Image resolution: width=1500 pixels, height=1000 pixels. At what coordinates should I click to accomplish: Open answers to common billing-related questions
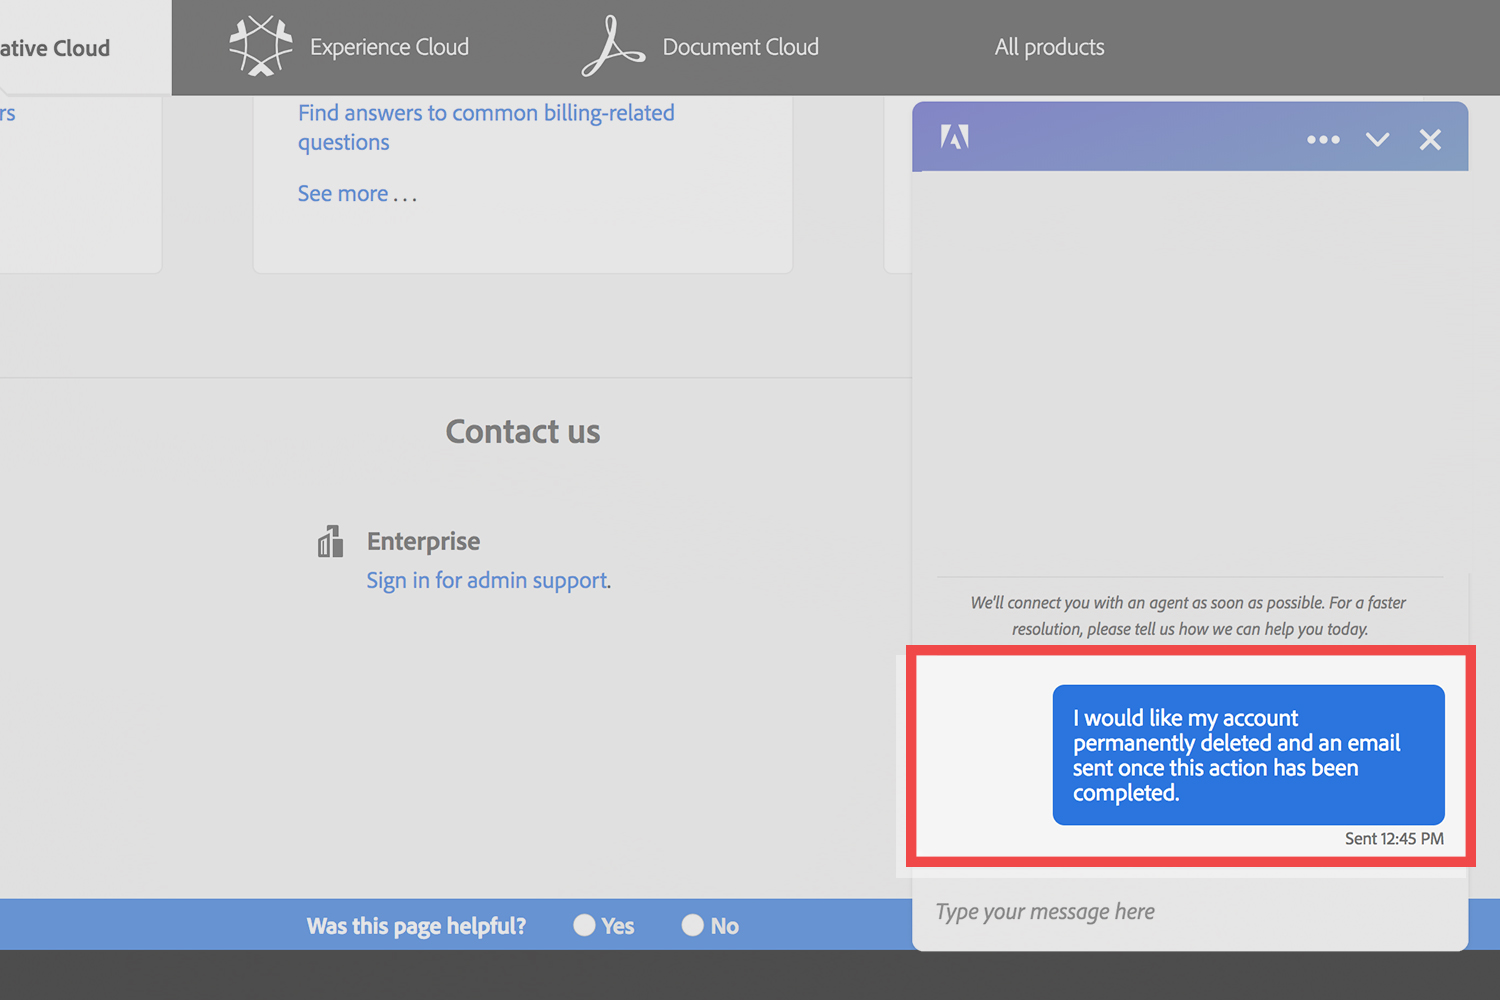(x=486, y=127)
